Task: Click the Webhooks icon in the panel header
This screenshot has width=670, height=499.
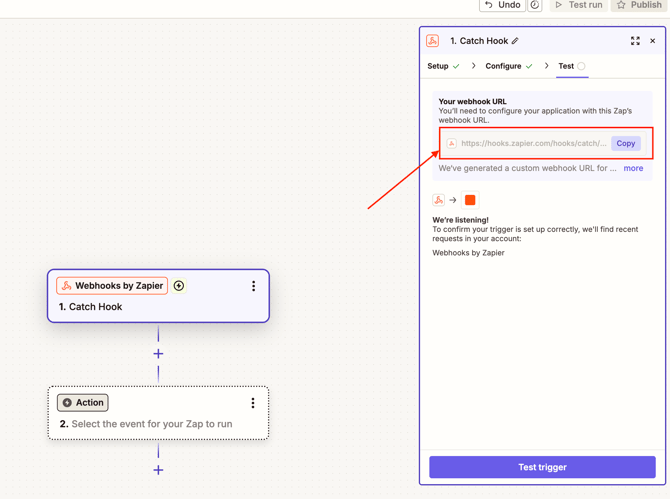Action: coord(432,41)
